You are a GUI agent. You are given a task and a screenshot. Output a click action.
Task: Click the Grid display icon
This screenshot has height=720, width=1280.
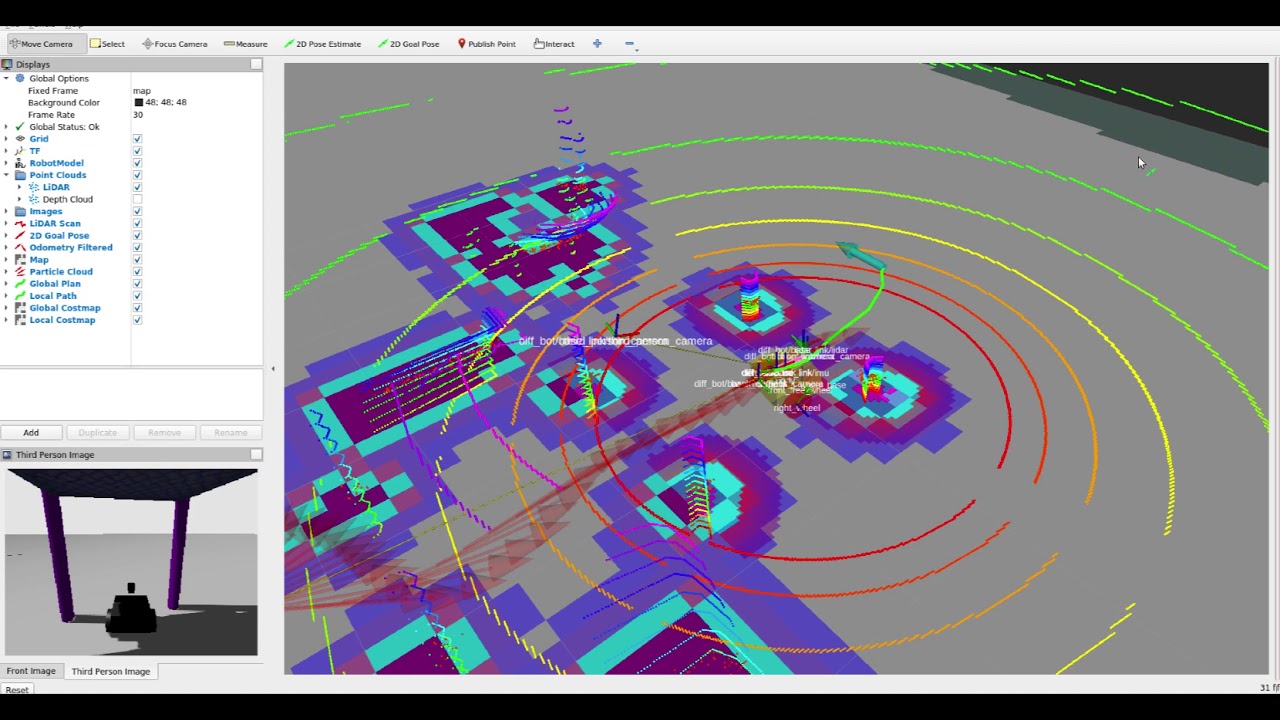20,139
